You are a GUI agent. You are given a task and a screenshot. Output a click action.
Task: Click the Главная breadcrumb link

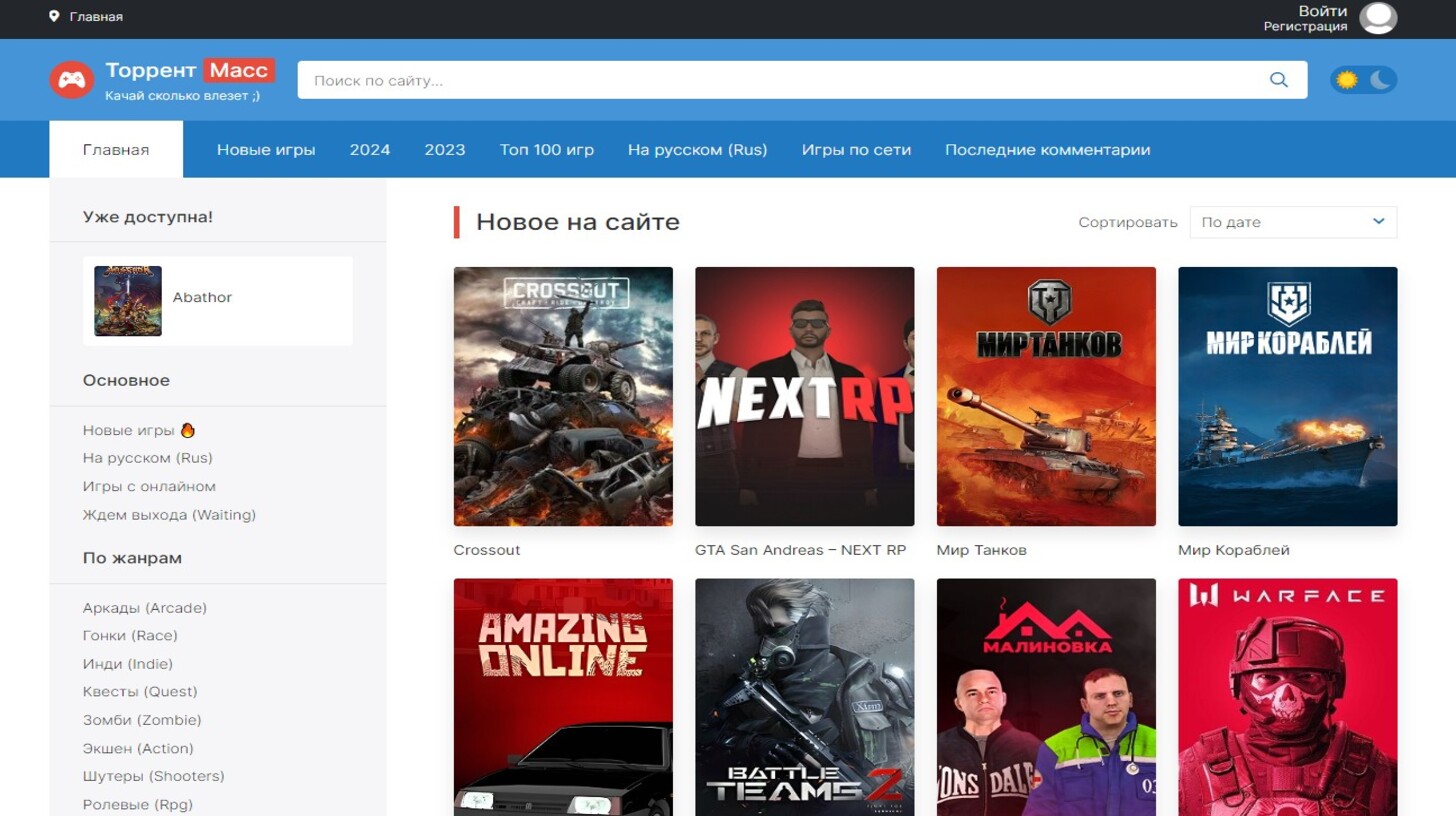[96, 17]
